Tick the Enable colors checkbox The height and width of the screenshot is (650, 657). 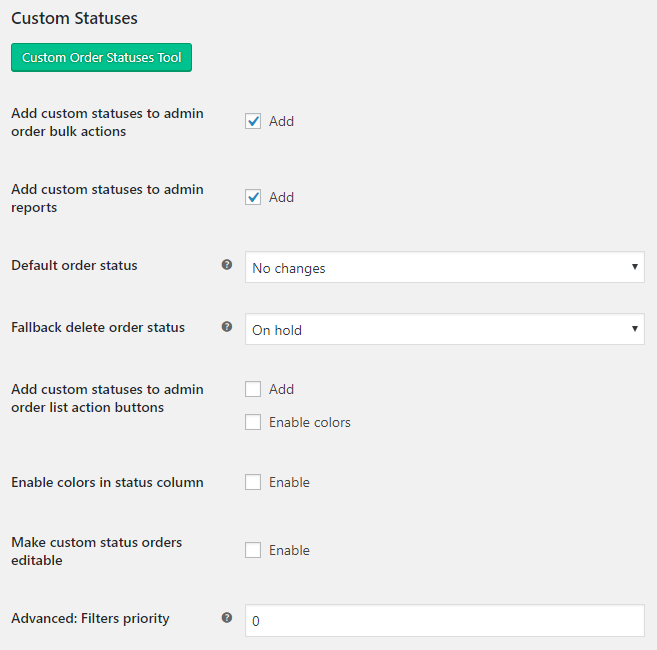pos(253,422)
